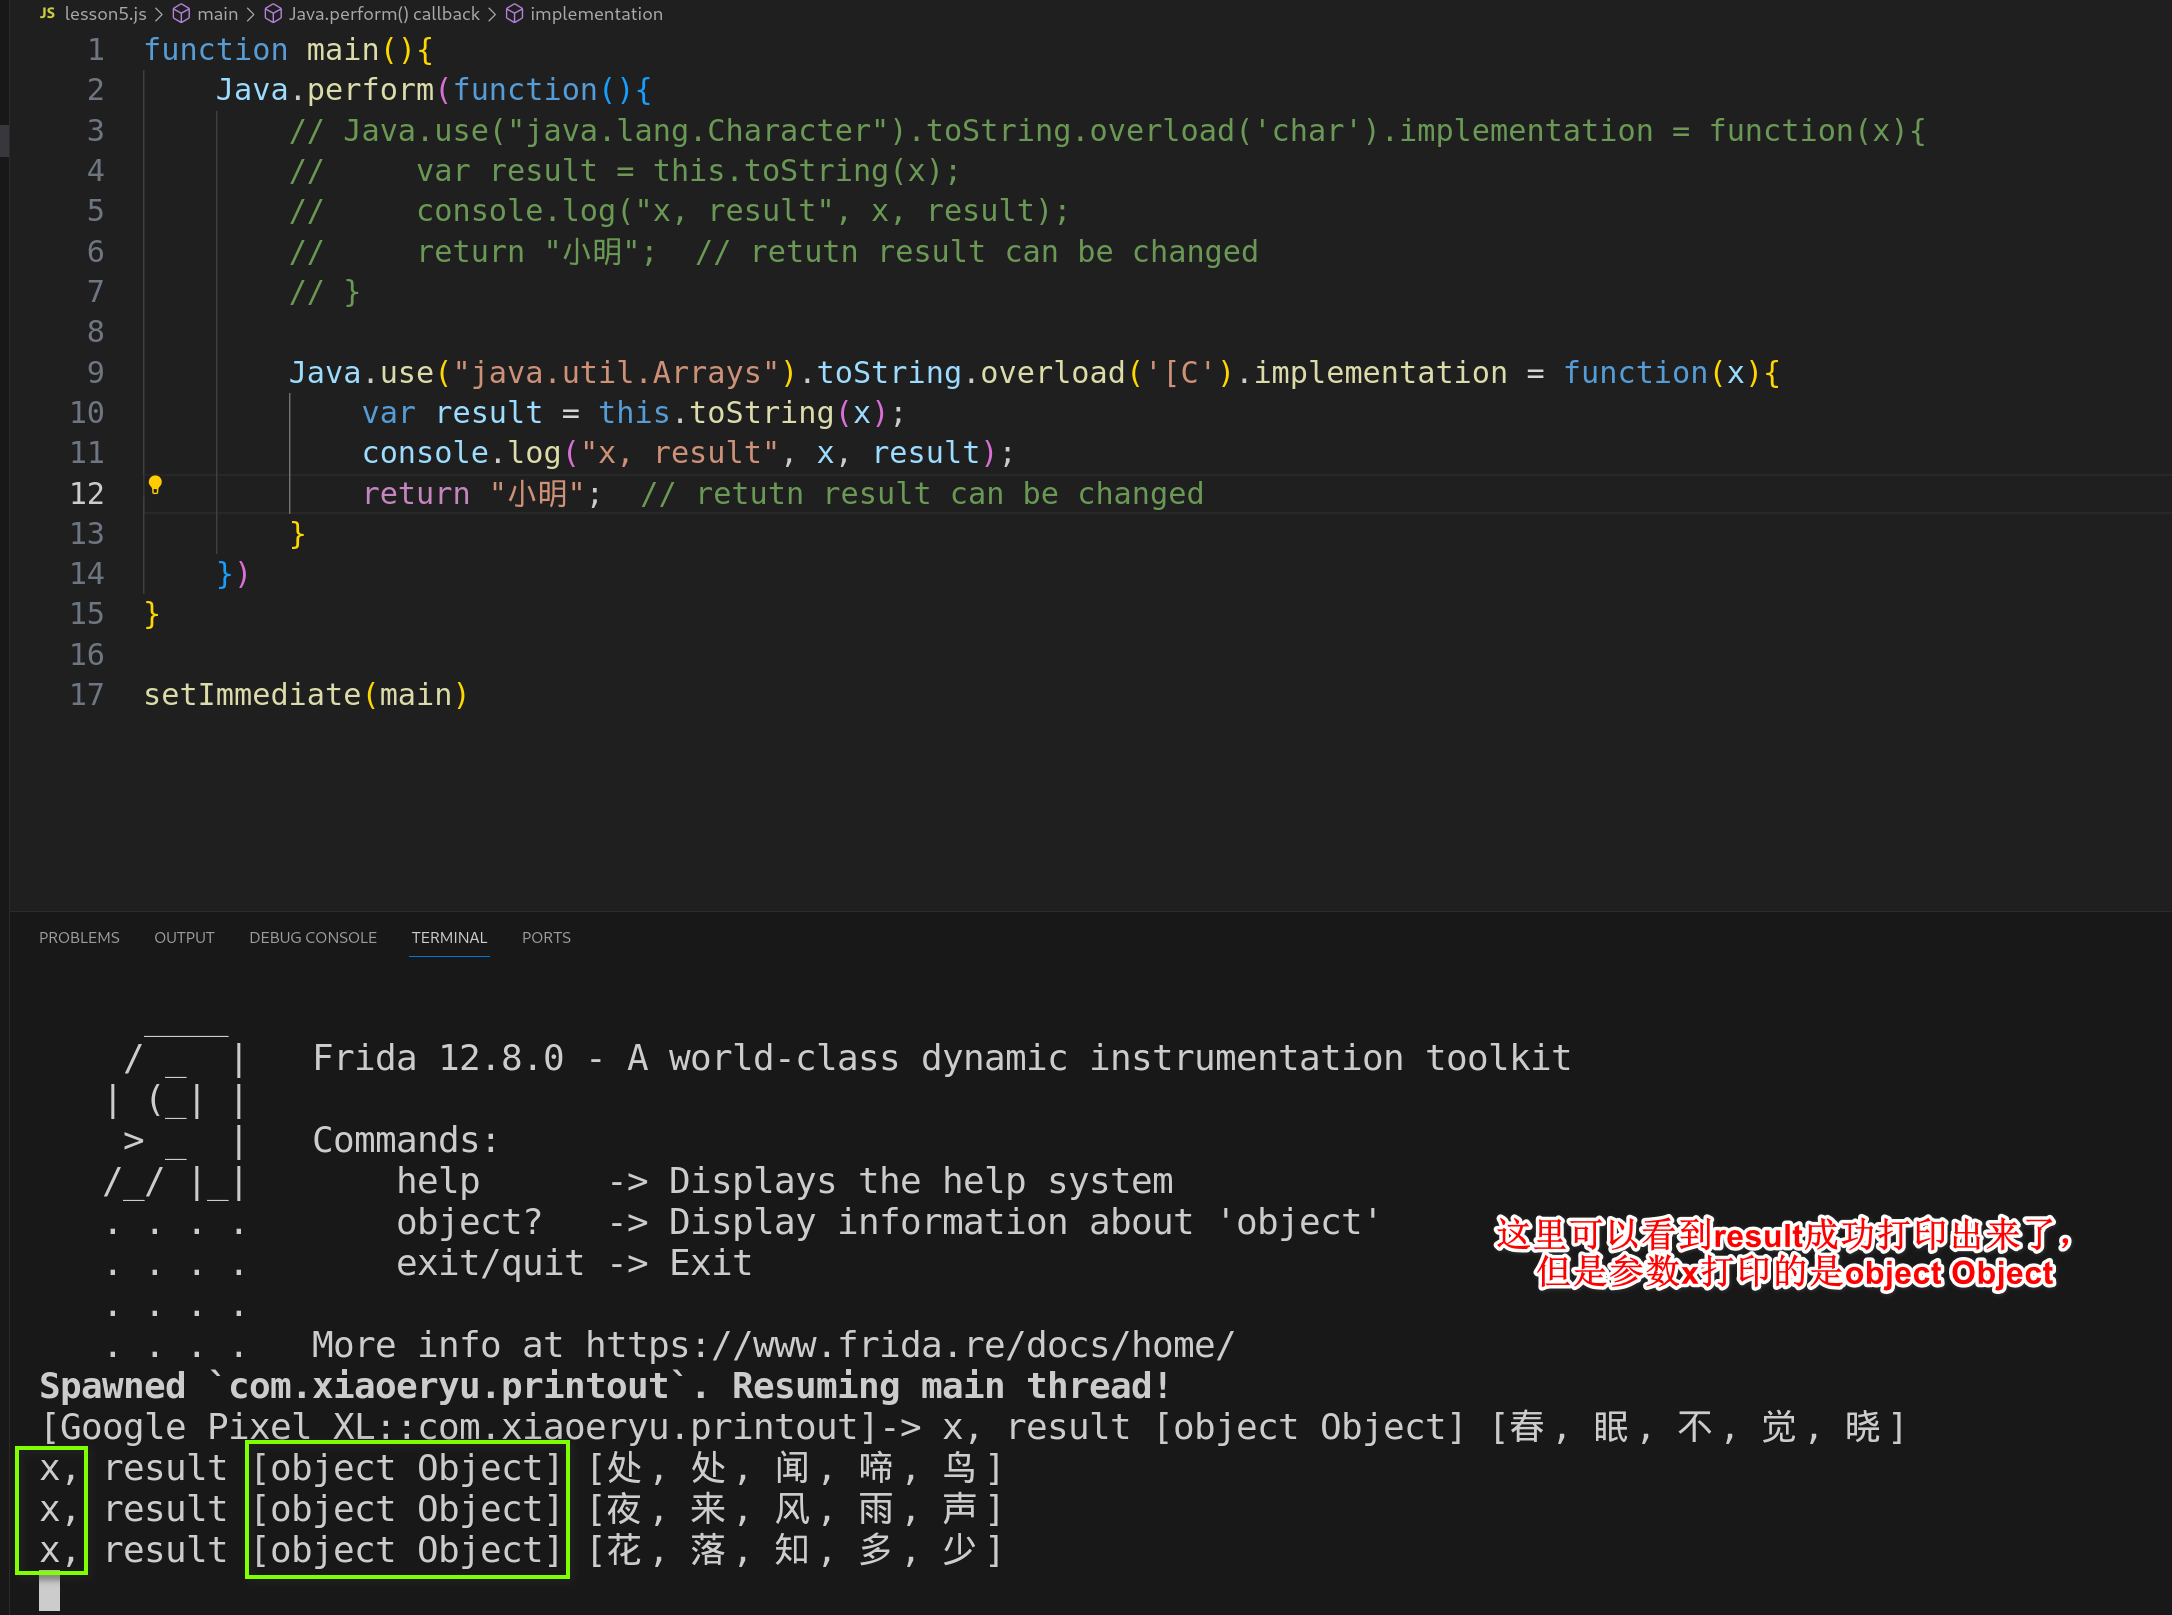Click terminal output row '[处, 处, 闻, 啼, 鸟]'

click(x=795, y=1468)
